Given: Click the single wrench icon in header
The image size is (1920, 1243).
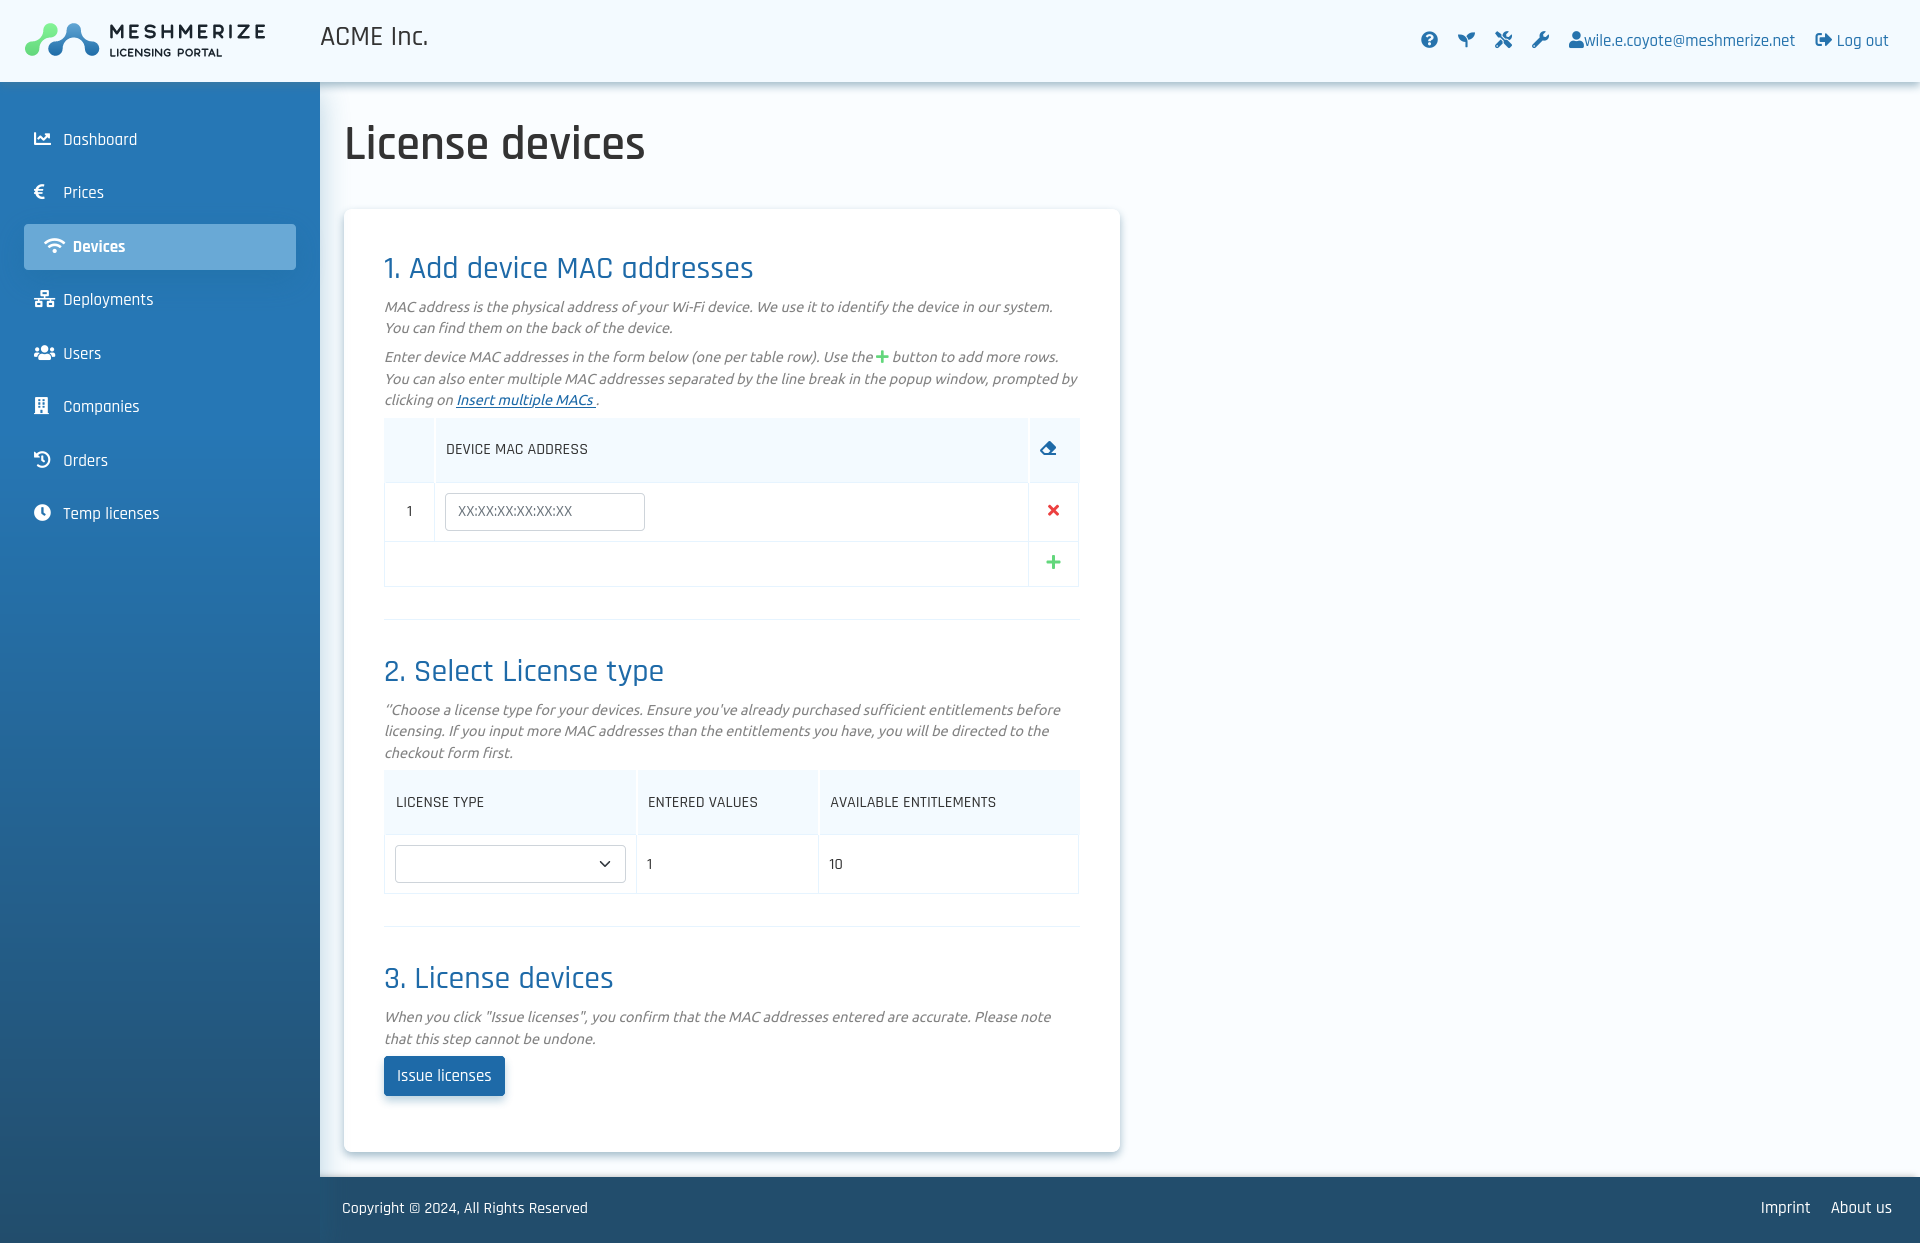Looking at the screenshot, I should click(1540, 40).
